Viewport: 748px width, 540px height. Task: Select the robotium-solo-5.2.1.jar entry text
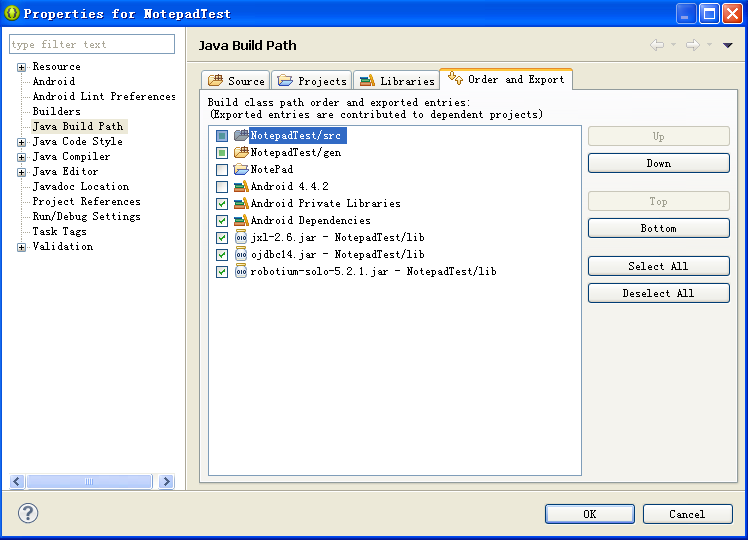[374, 271]
